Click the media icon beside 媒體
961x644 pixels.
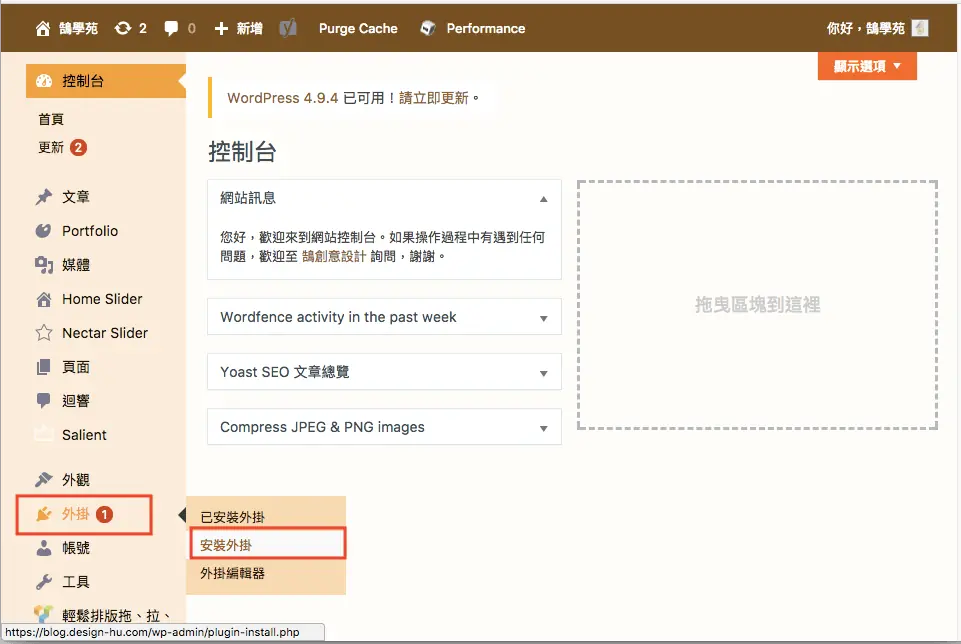(x=44, y=265)
